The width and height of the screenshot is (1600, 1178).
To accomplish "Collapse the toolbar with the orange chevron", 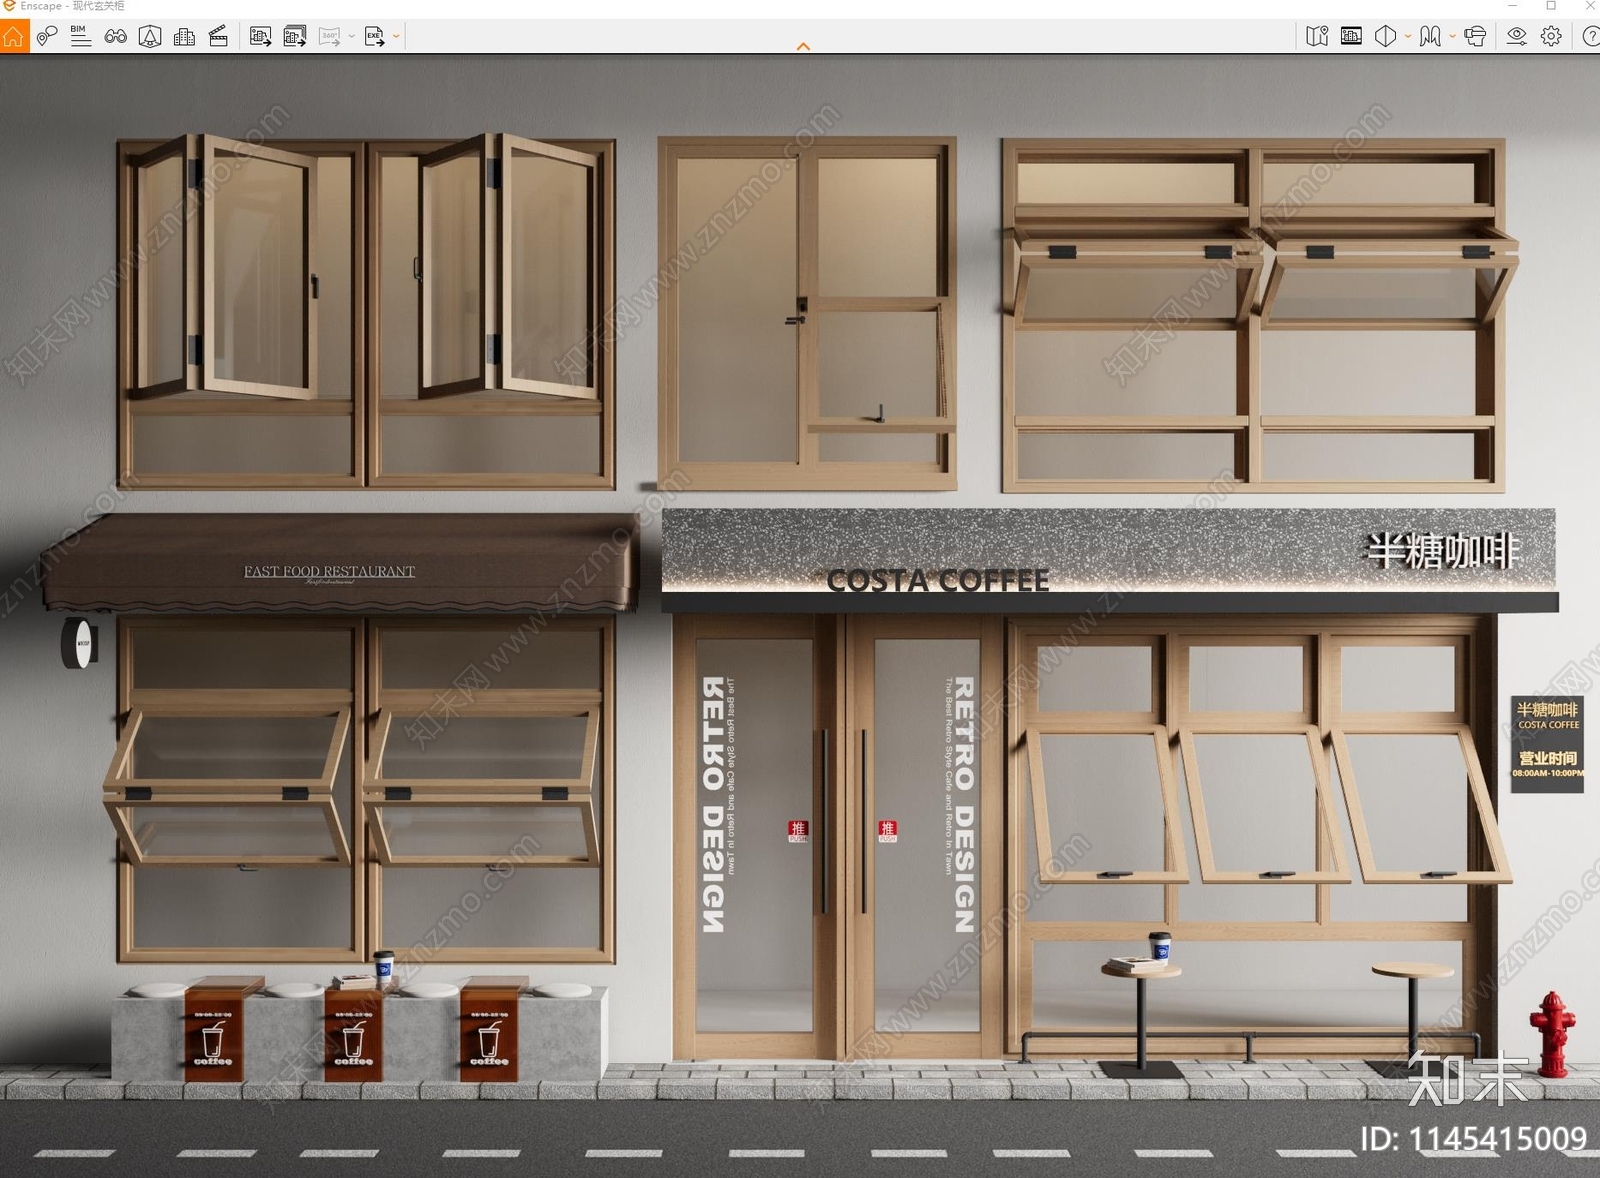I will point(803,46).
